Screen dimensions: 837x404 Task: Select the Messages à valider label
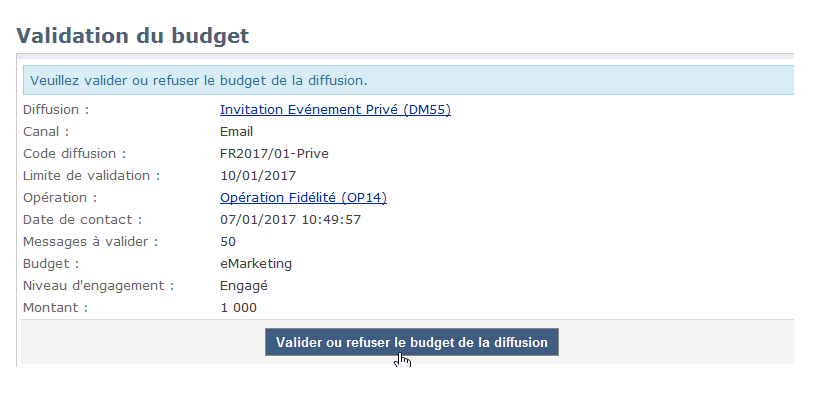tap(91, 242)
